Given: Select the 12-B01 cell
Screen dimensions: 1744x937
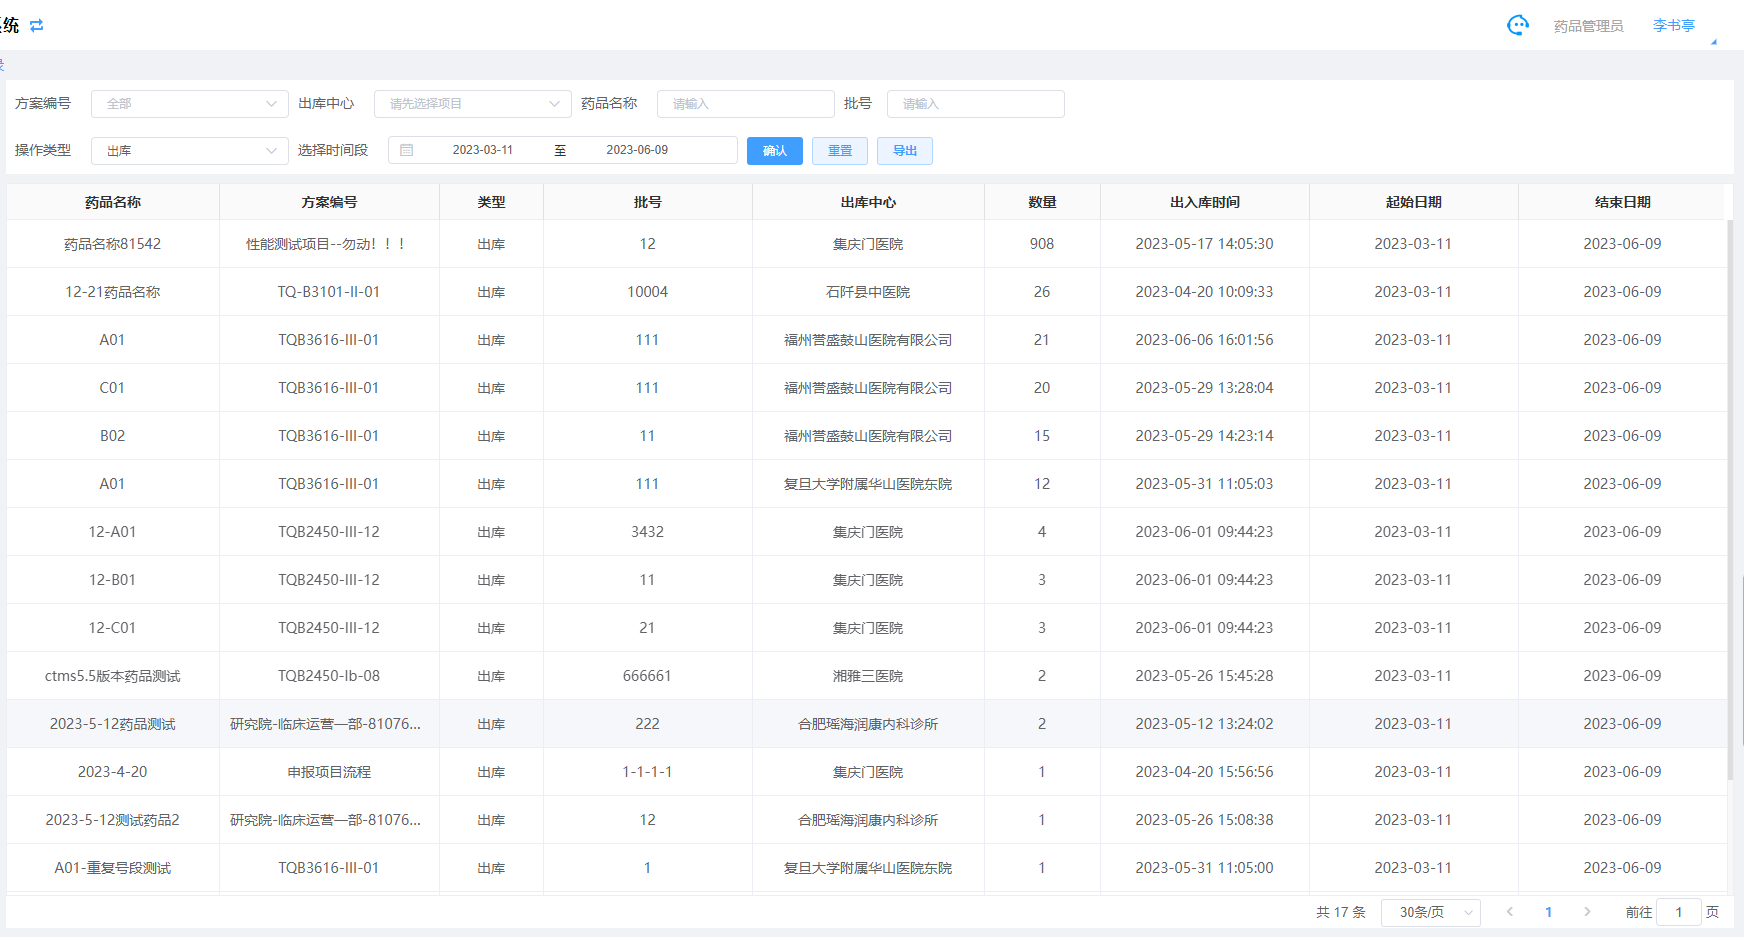Looking at the screenshot, I should click(113, 580).
